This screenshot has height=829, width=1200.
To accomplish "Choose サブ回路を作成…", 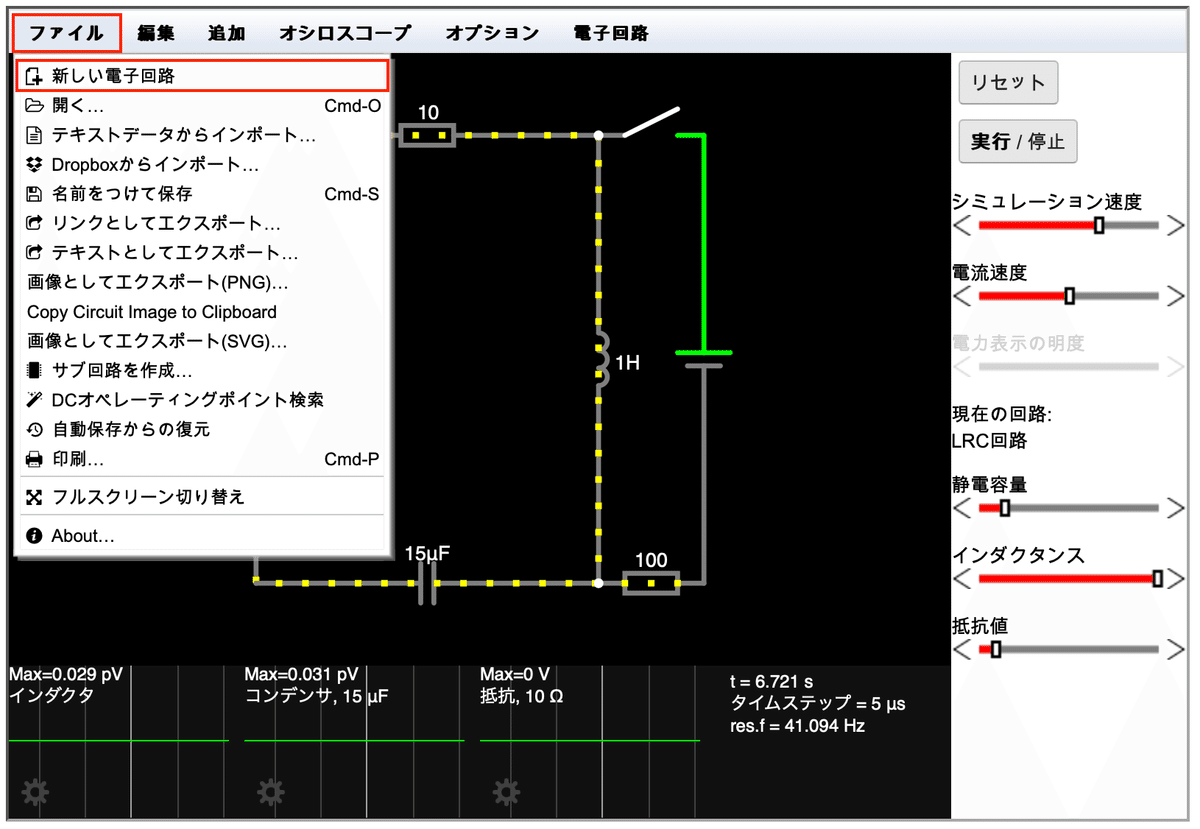I will [202, 370].
